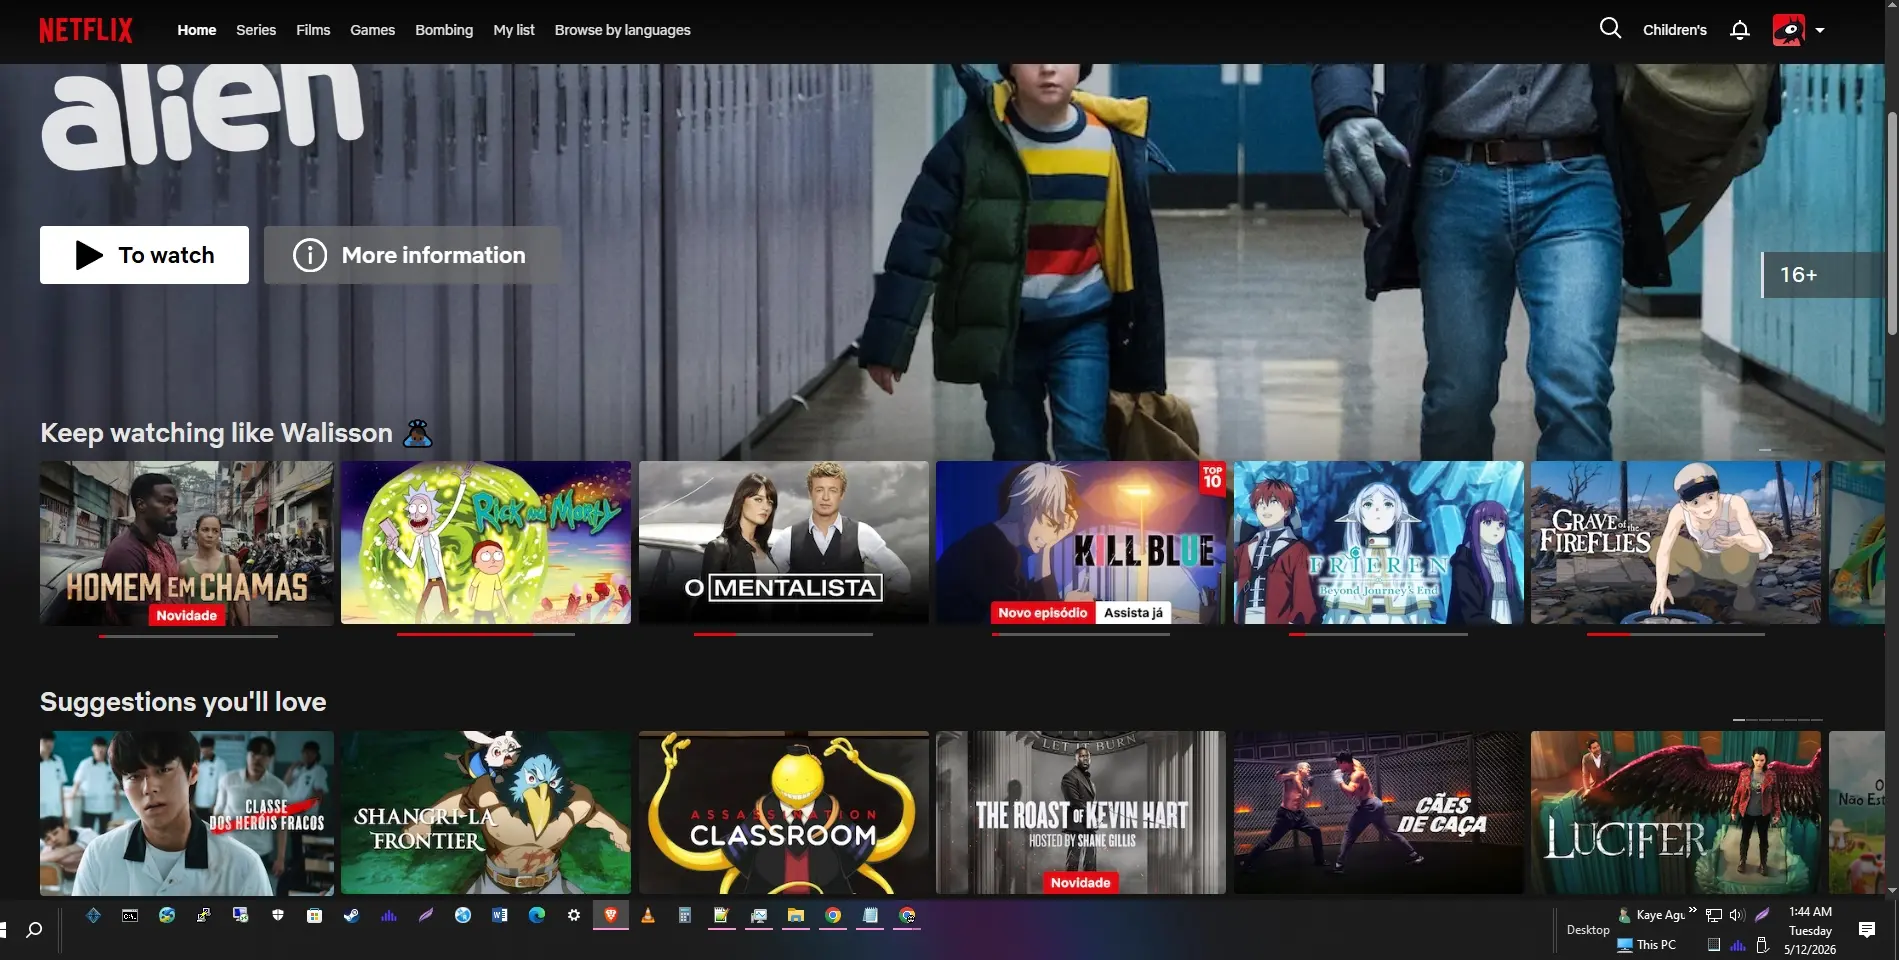Open Microsoft Edge from the taskbar

tap(536, 915)
